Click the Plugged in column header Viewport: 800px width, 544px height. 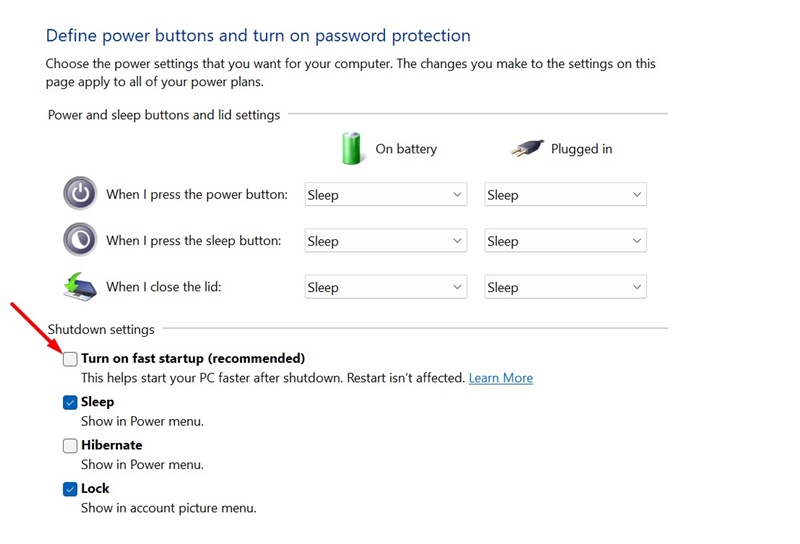581,149
